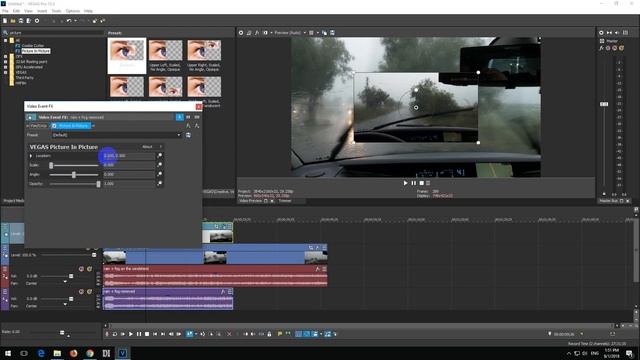Image resolution: width=640 pixels, height=360 pixels.
Task: Click the Remove Selected Plug-In icon
Action: point(197,126)
